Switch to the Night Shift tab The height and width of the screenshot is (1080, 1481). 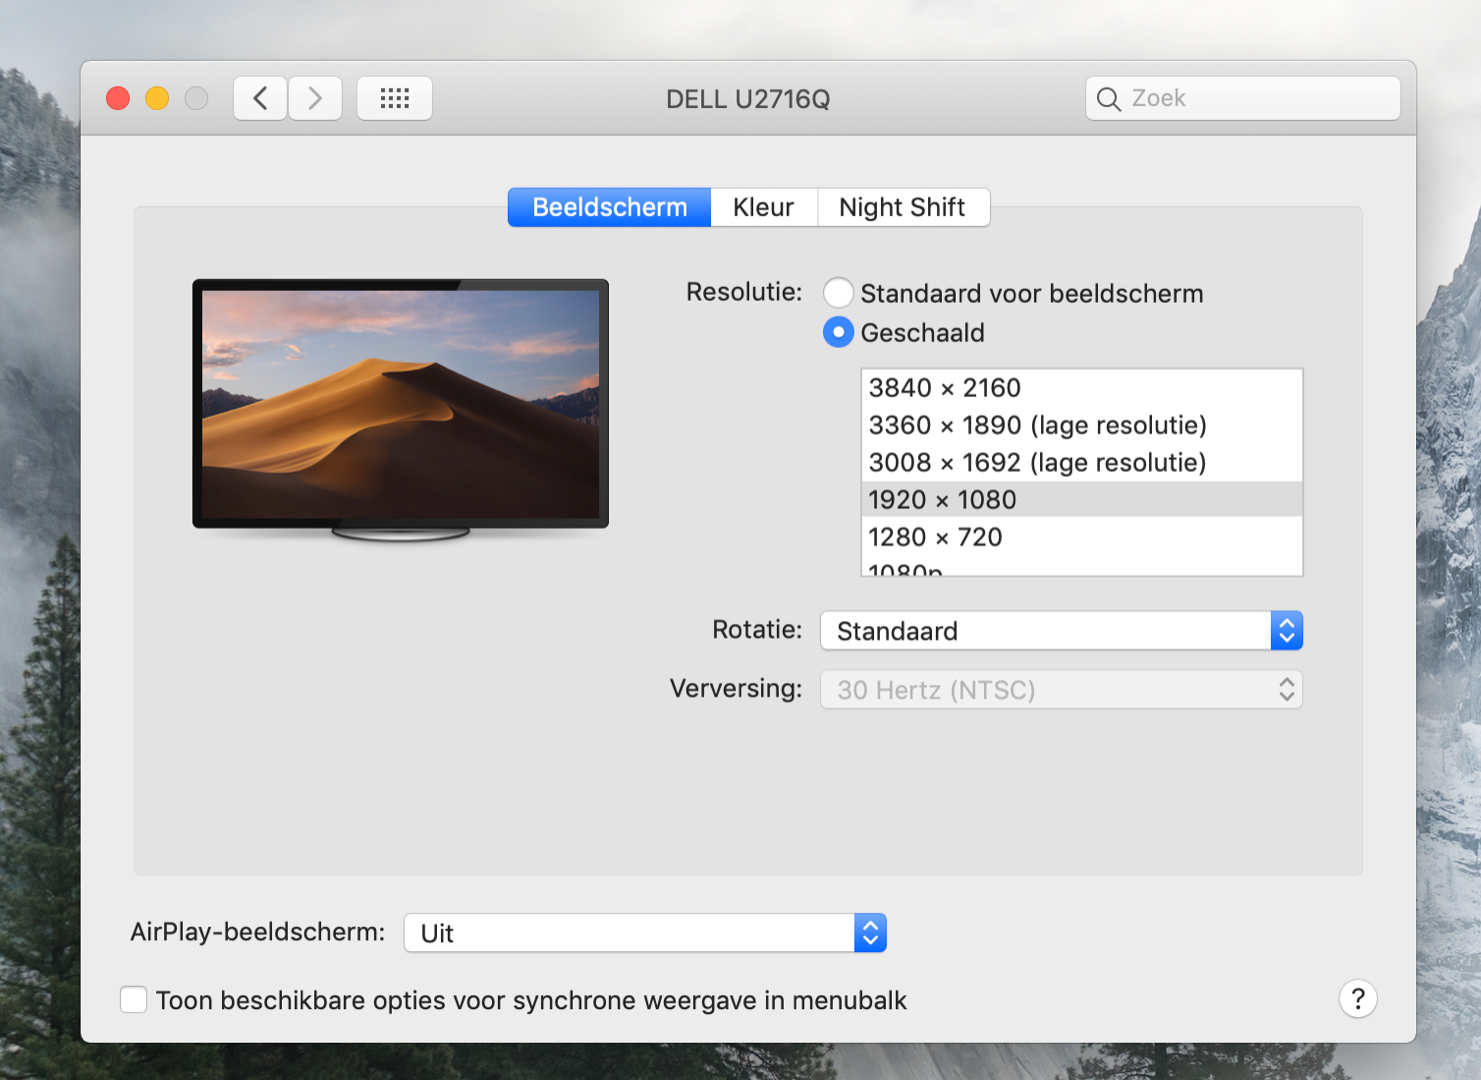point(903,207)
